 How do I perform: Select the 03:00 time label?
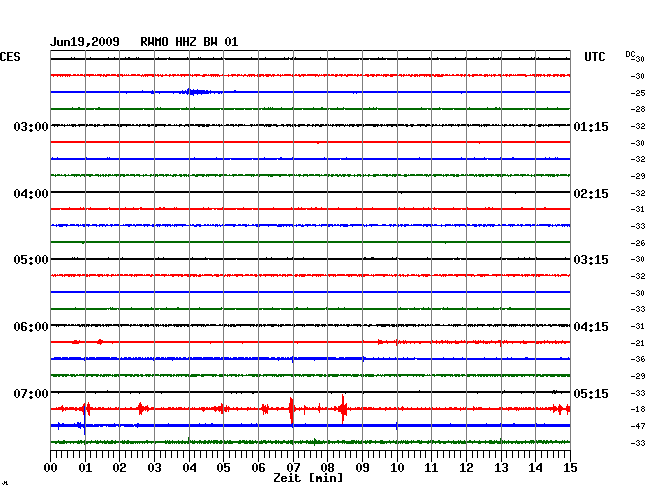pyautogui.click(x=31, y=126)
